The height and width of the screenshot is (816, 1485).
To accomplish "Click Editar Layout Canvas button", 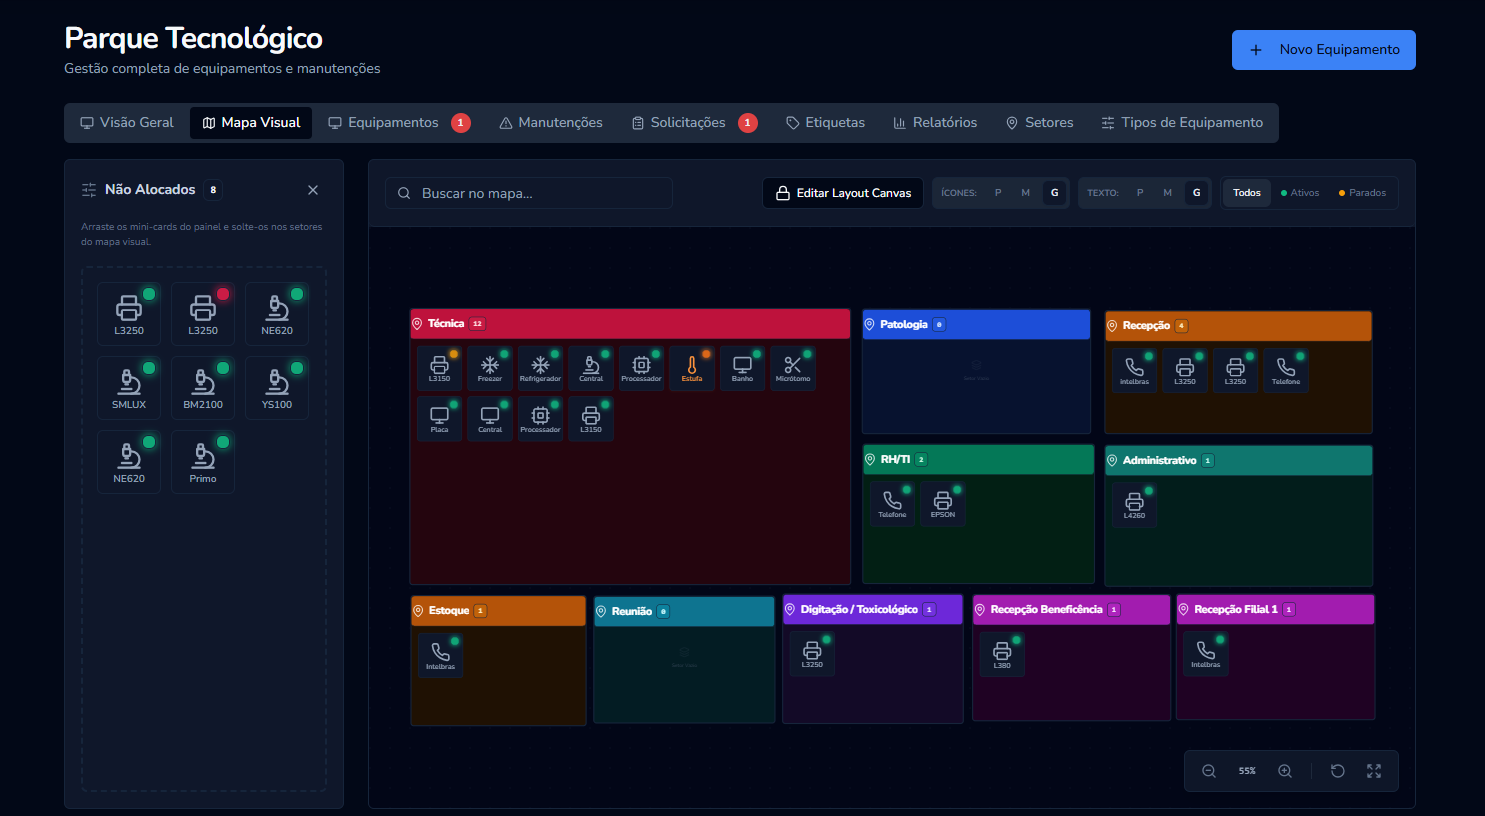I will pos(843,193).
